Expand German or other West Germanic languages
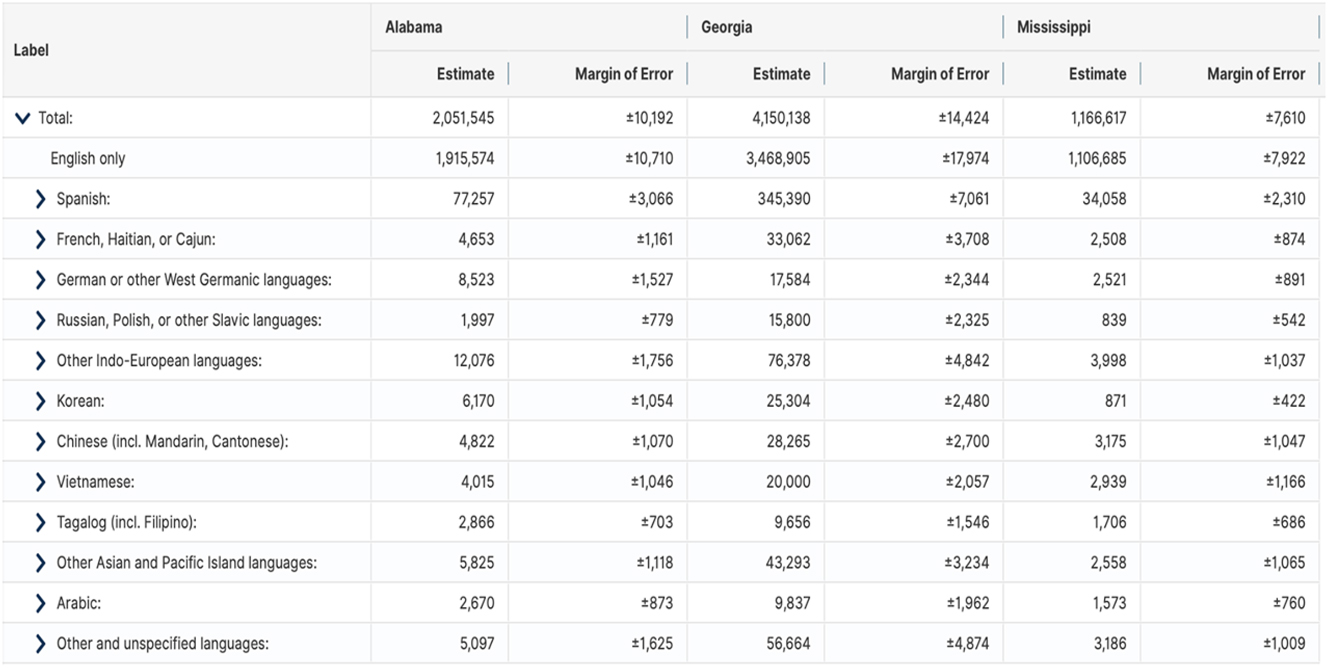1328x668 pixels. click(x=40, y=280)
